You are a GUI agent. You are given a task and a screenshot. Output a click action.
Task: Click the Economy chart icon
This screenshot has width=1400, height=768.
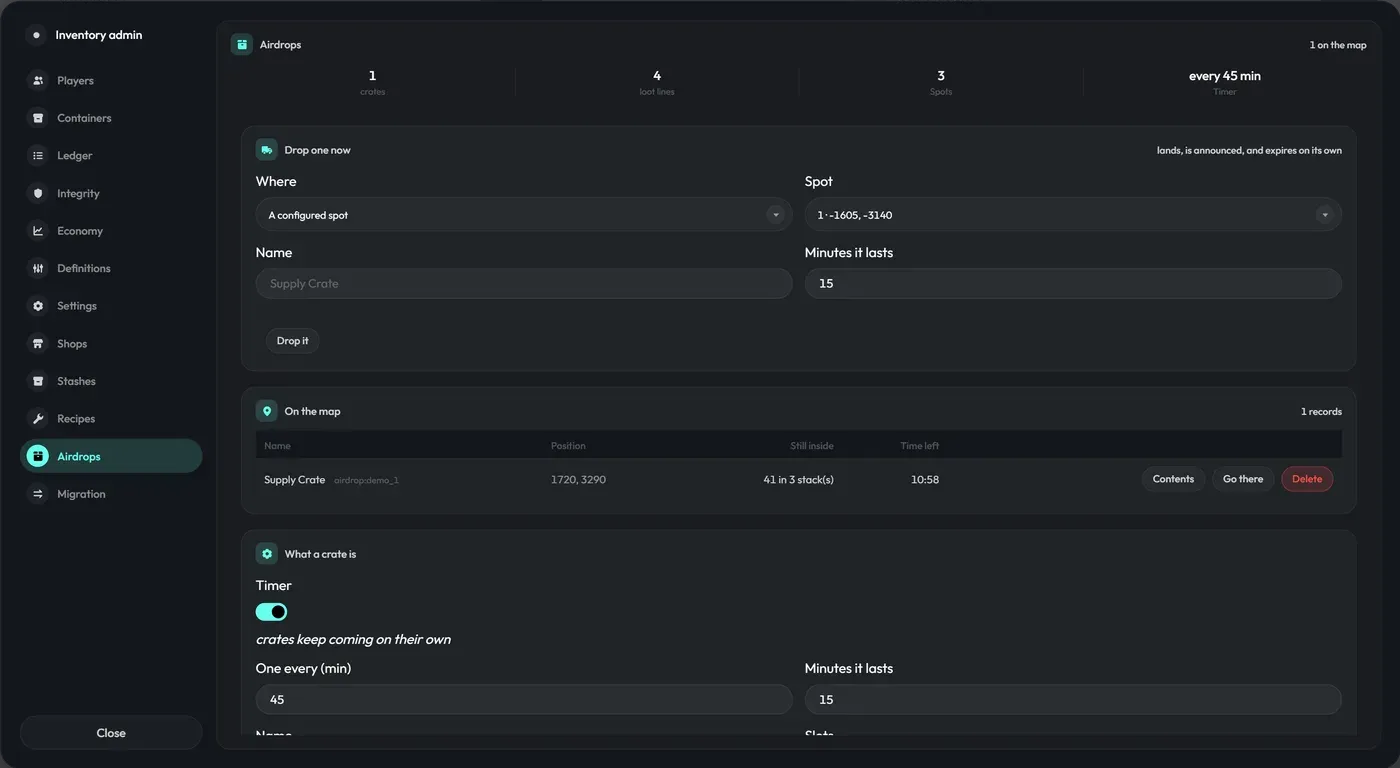pyautogui.click(x=38, y=231)
